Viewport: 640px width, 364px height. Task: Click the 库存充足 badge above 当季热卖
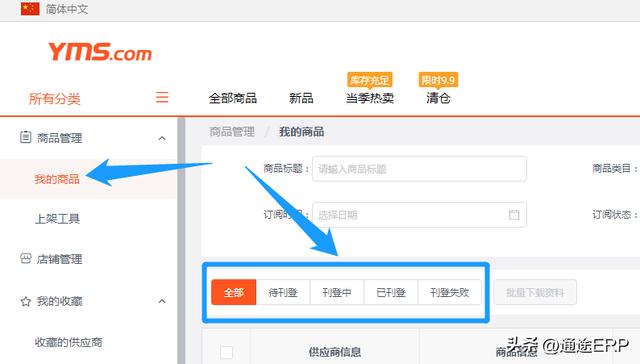coord(369,80)
